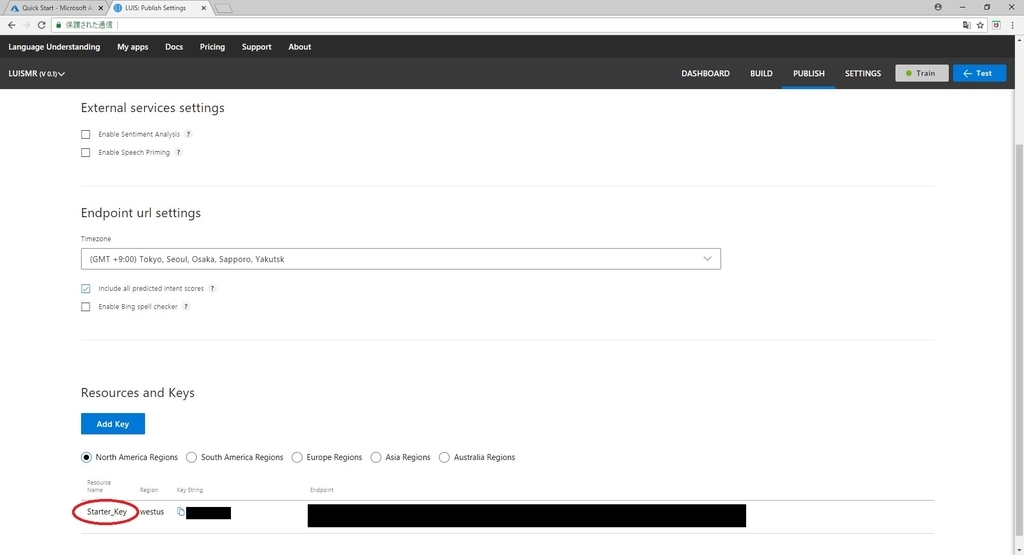
Task: Open help for predicted intent scores
Action: coord(212,288)
